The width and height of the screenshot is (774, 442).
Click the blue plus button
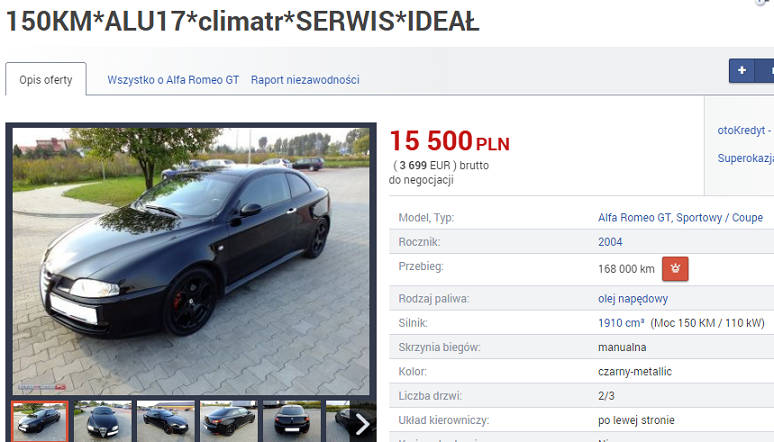(741, 71)
